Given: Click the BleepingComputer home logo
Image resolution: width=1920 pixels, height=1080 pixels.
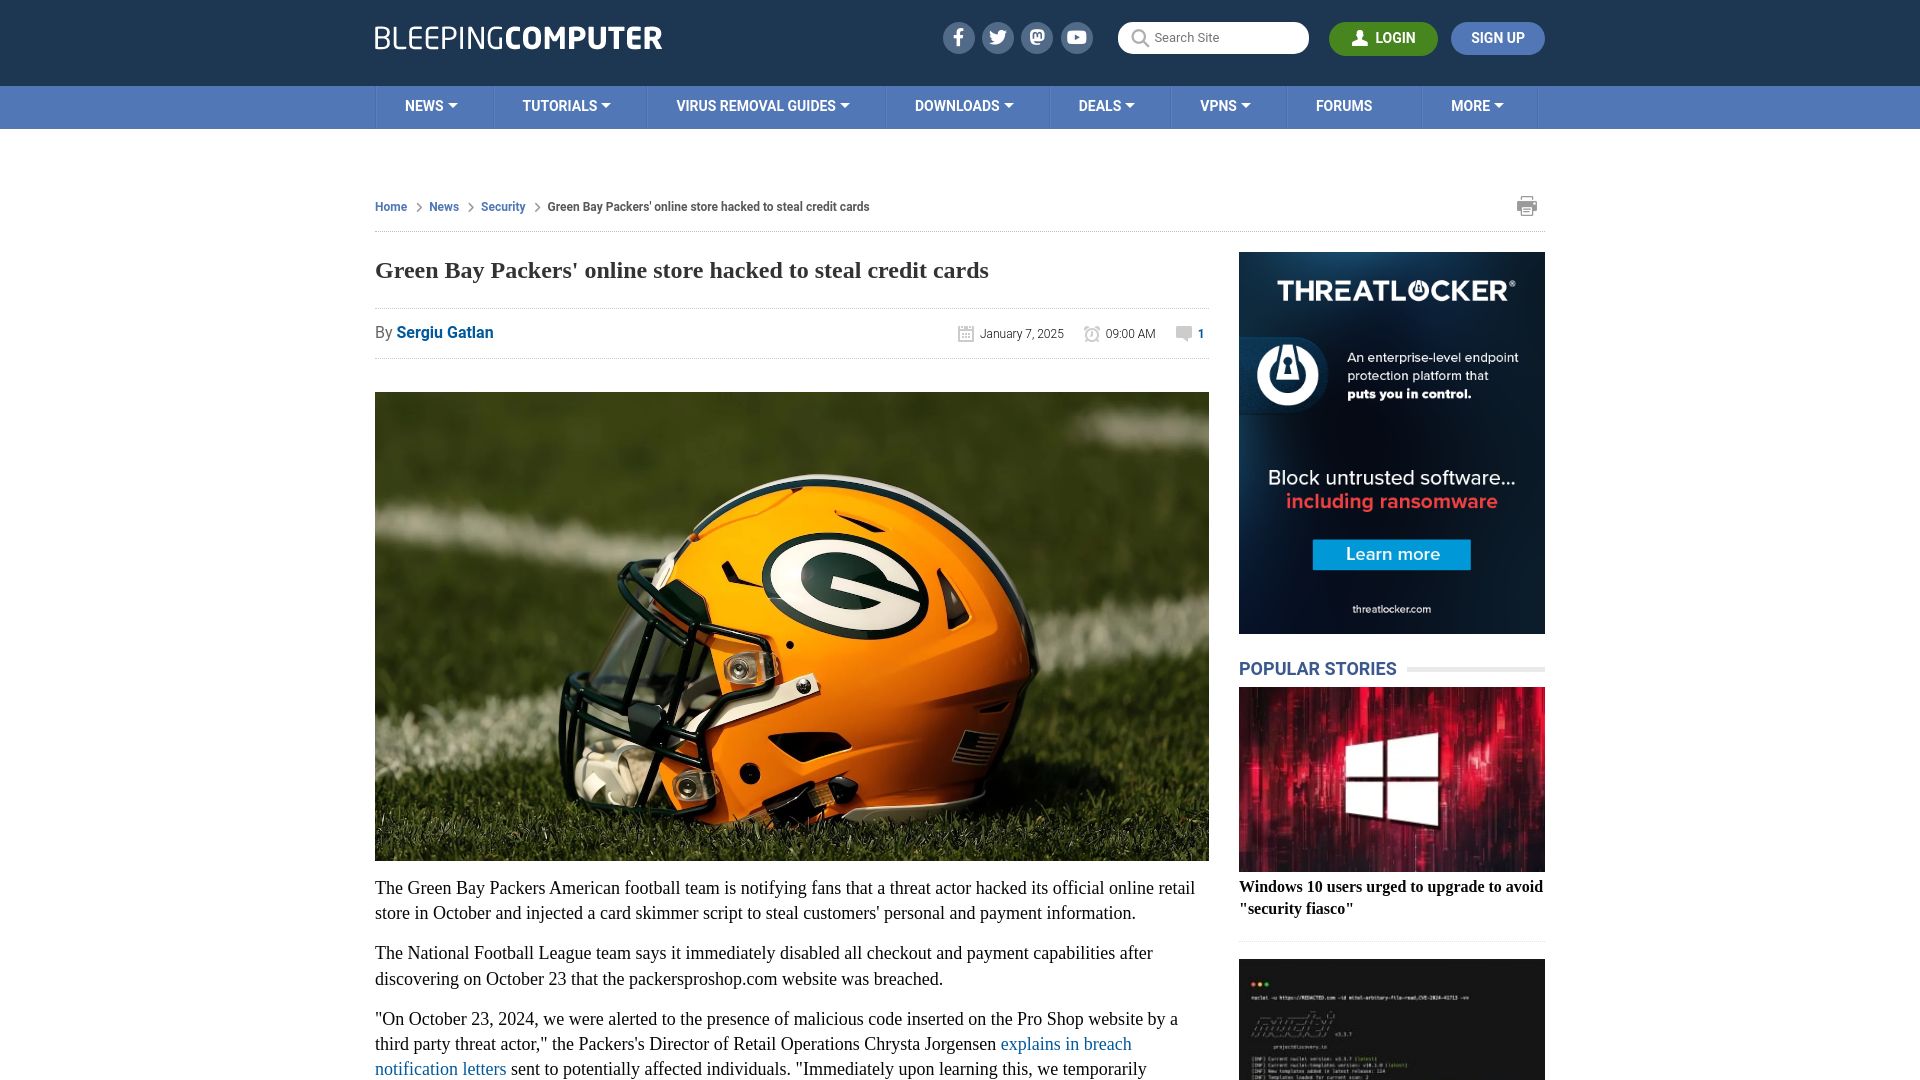Looking at the screenshot, I should pos(518,37).
